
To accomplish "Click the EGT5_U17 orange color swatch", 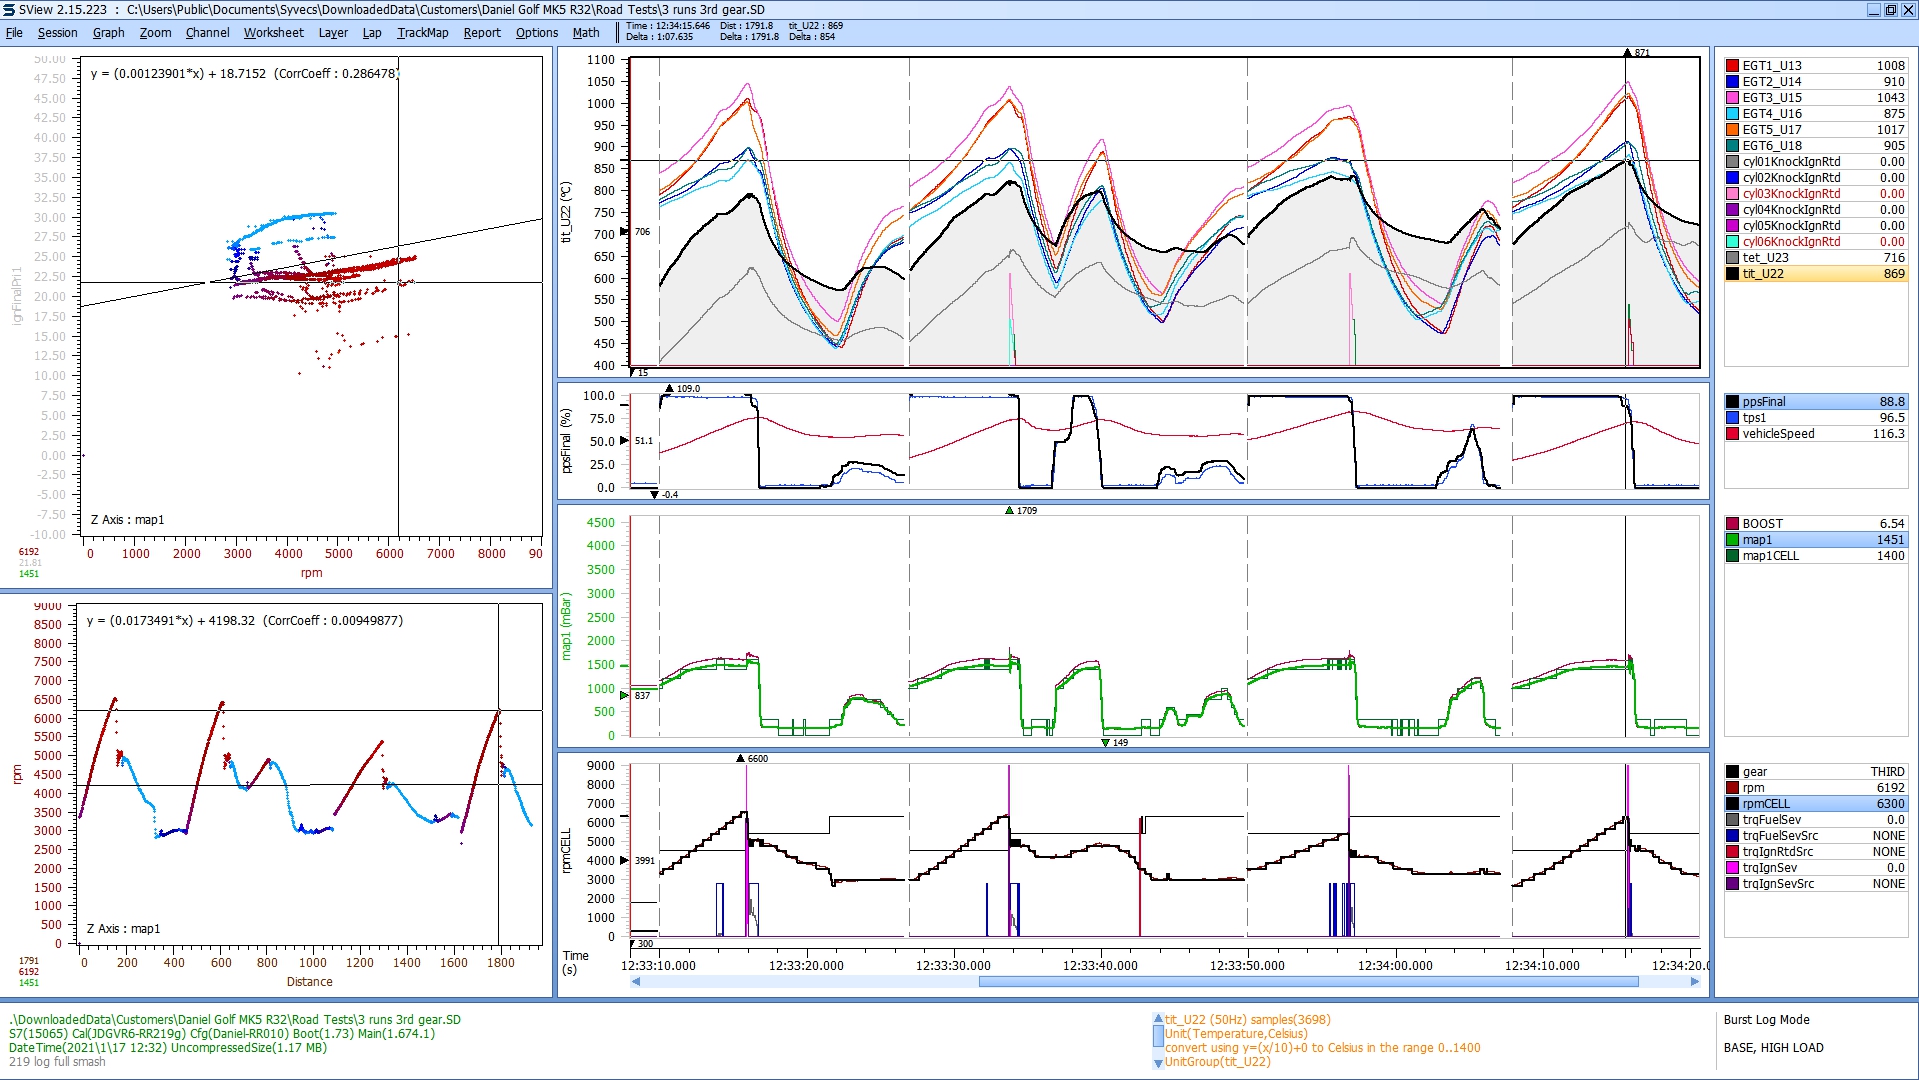I will click(1733, 130).
